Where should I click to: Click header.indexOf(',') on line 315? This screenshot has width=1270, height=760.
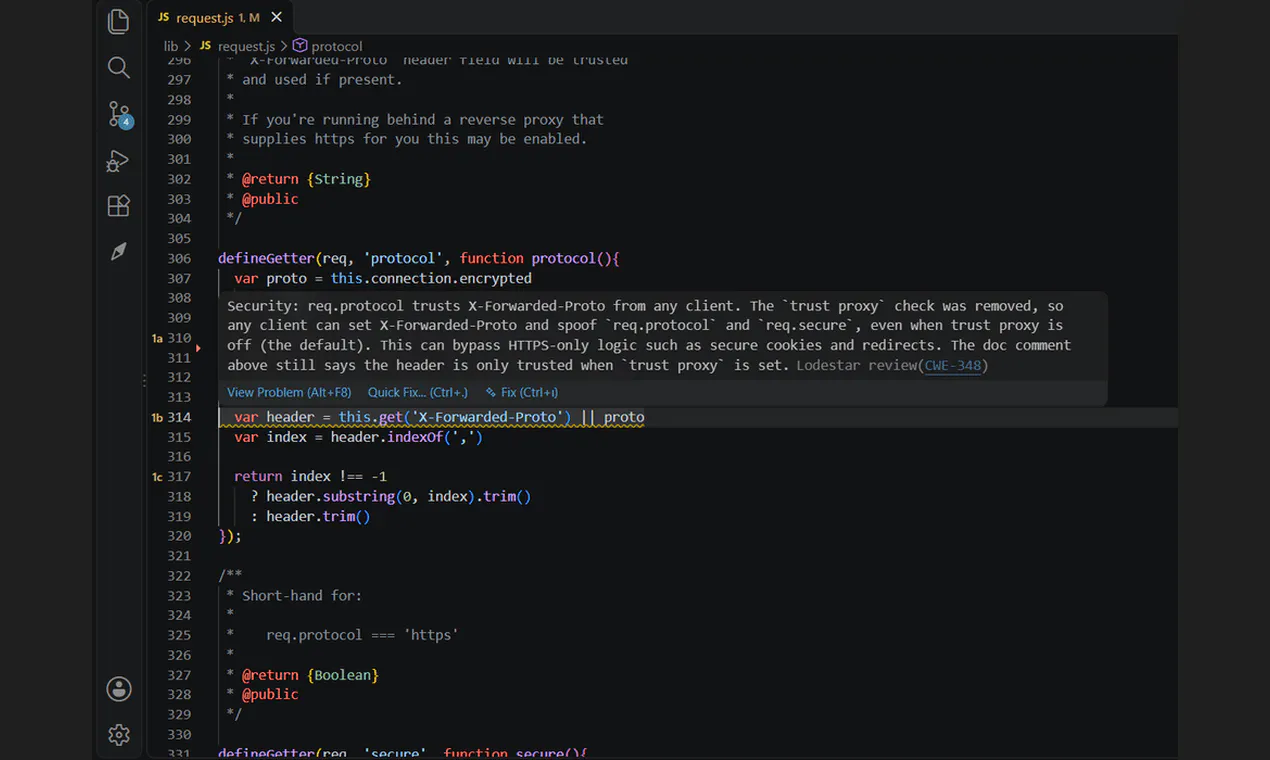[x=407, y=437]
